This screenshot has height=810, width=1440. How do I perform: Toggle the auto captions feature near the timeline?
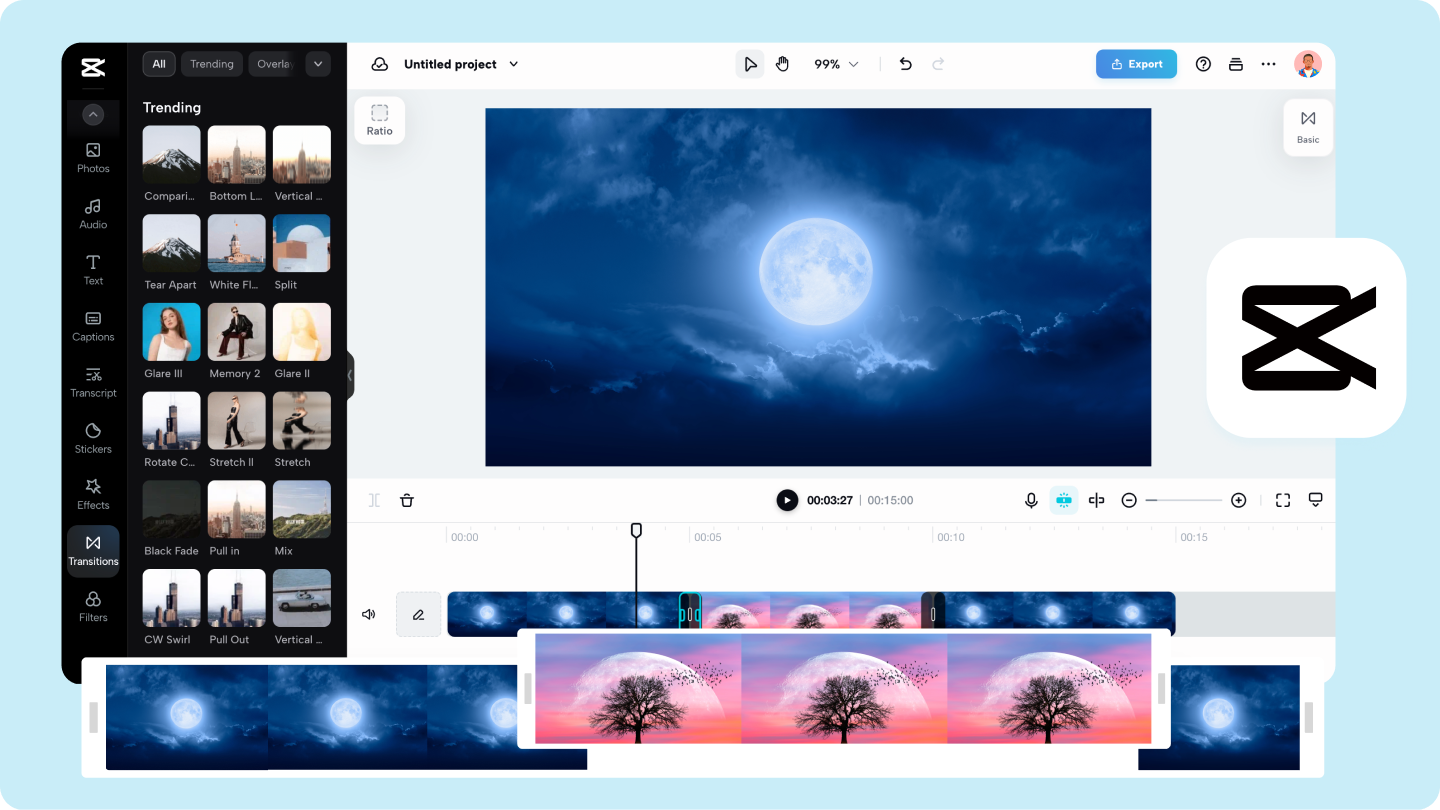click(1063, 499)
